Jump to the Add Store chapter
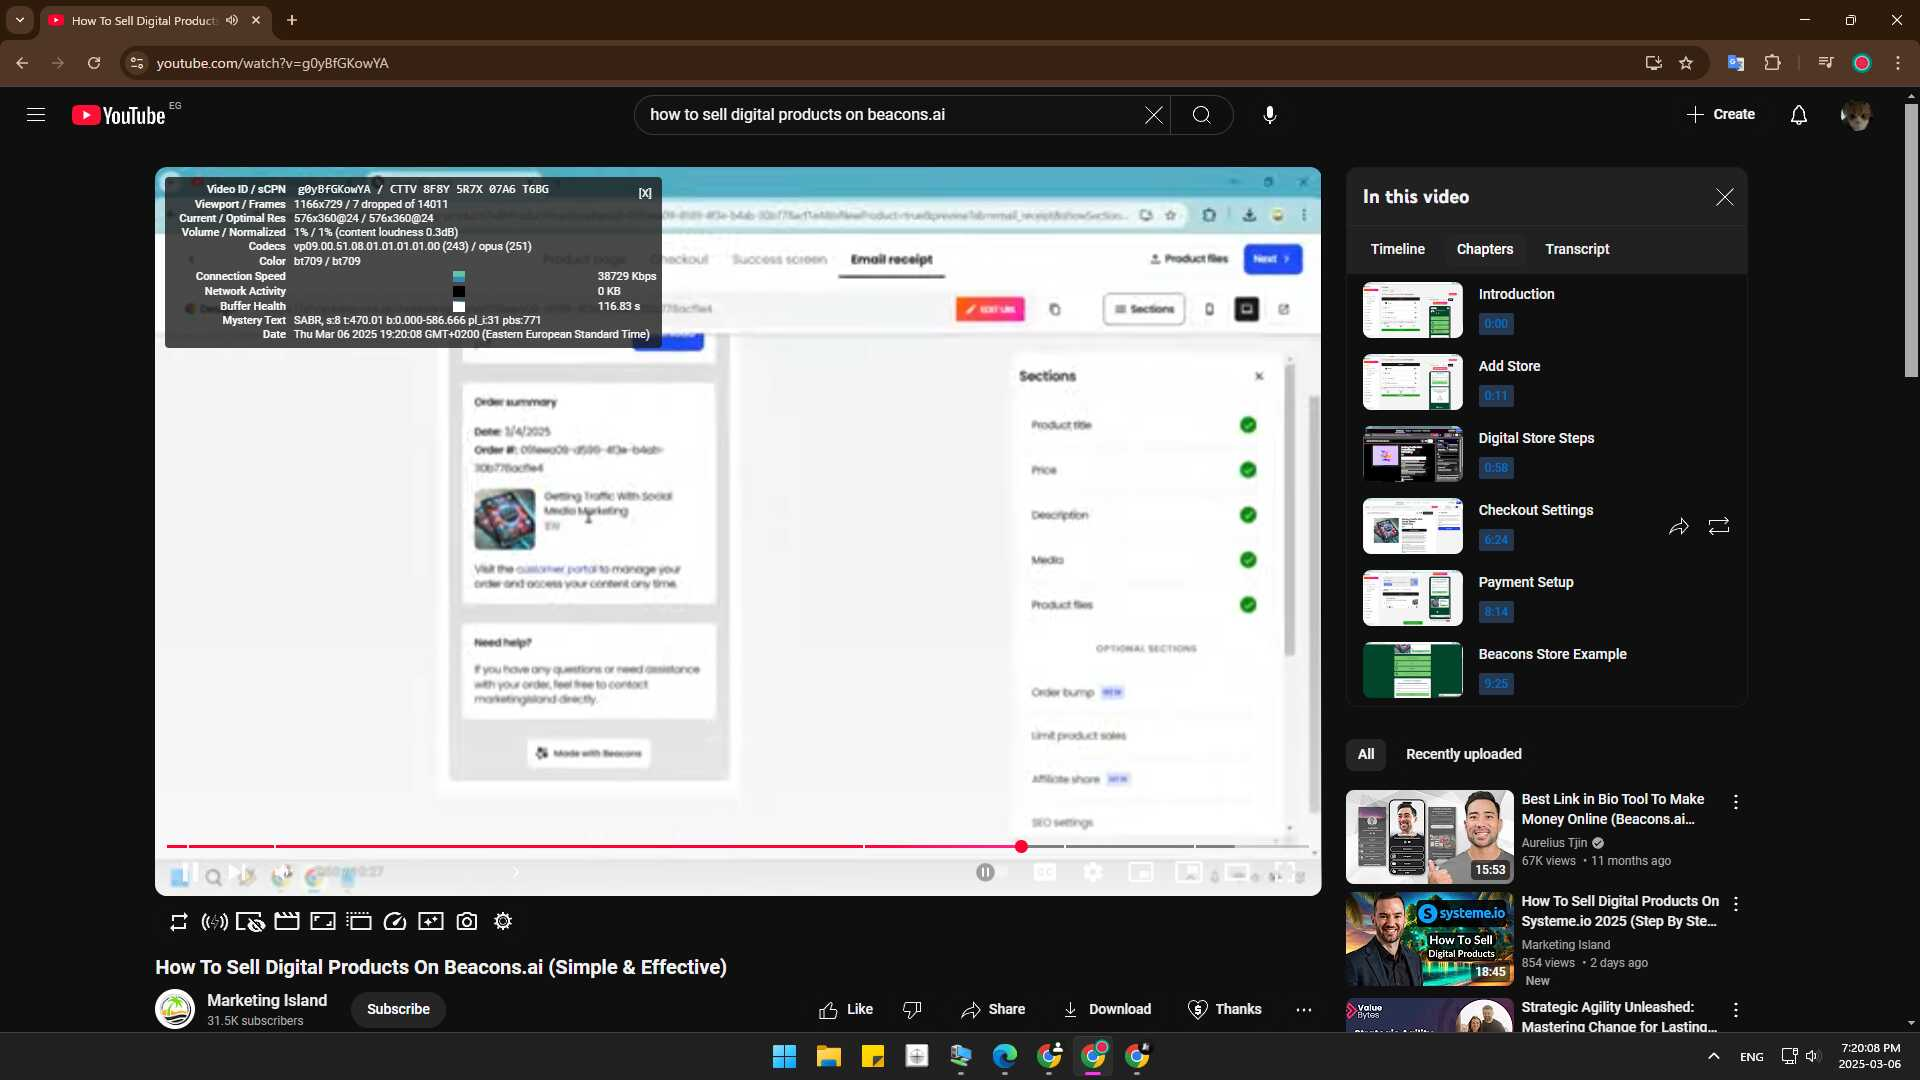Viewport: 1920px width, 1080px height. 1545,382
